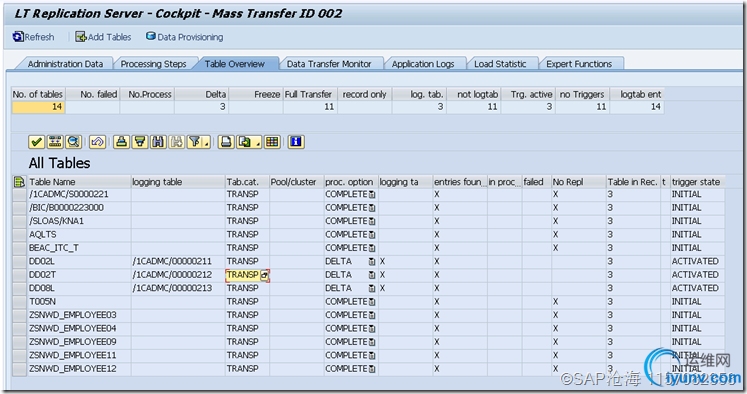Click logging table /1CADMC/00000213
Image resolution: width=747 pixels, height=394 pixels.
pos(172,288)
